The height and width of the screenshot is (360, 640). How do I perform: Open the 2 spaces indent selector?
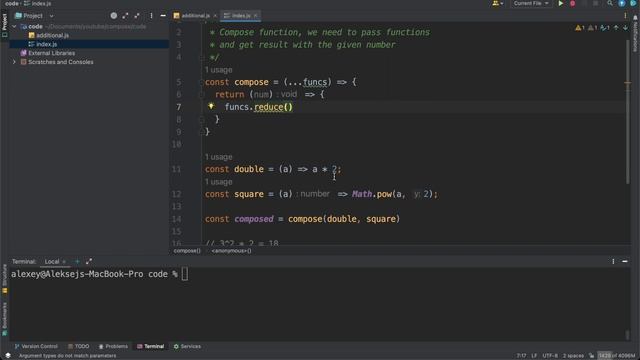coord(573,356)
